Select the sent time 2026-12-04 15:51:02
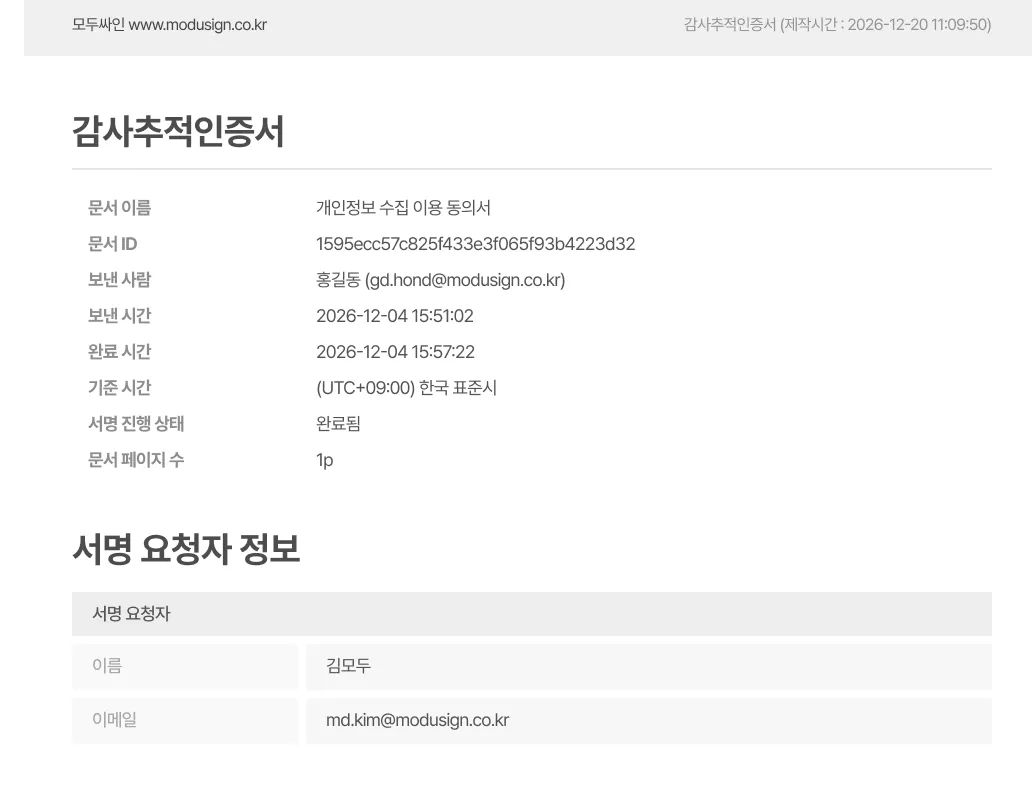The image size is (1032, 786). [x=393, y=315]
